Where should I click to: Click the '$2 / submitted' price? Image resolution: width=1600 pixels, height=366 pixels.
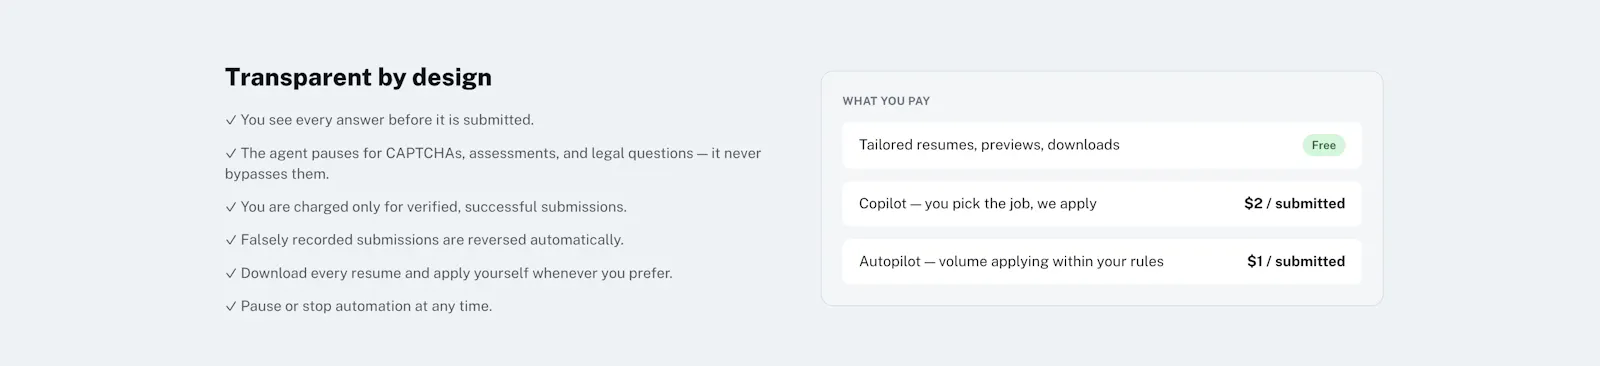click(1295, 203)
